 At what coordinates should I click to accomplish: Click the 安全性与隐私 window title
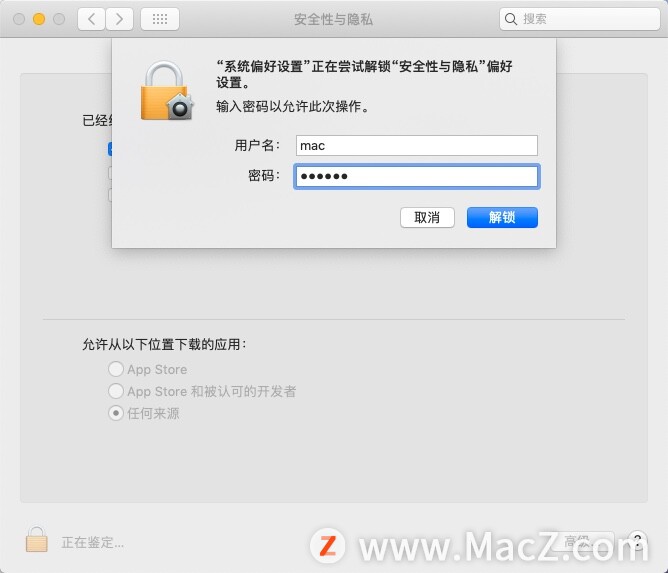click(x=333, y=20)
